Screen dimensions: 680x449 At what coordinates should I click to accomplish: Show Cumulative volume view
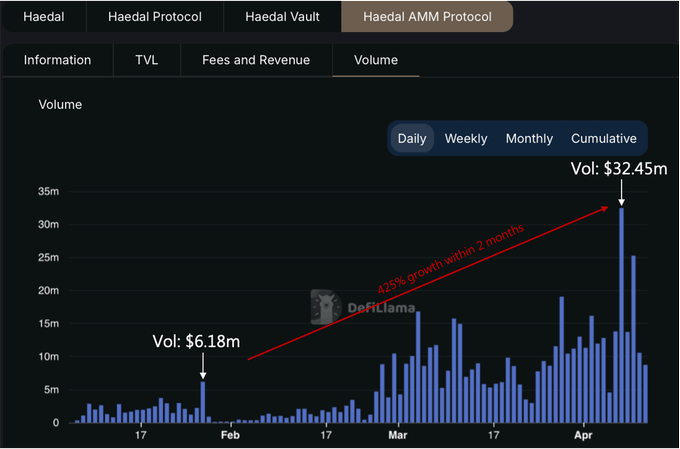(x=604, y=139)
